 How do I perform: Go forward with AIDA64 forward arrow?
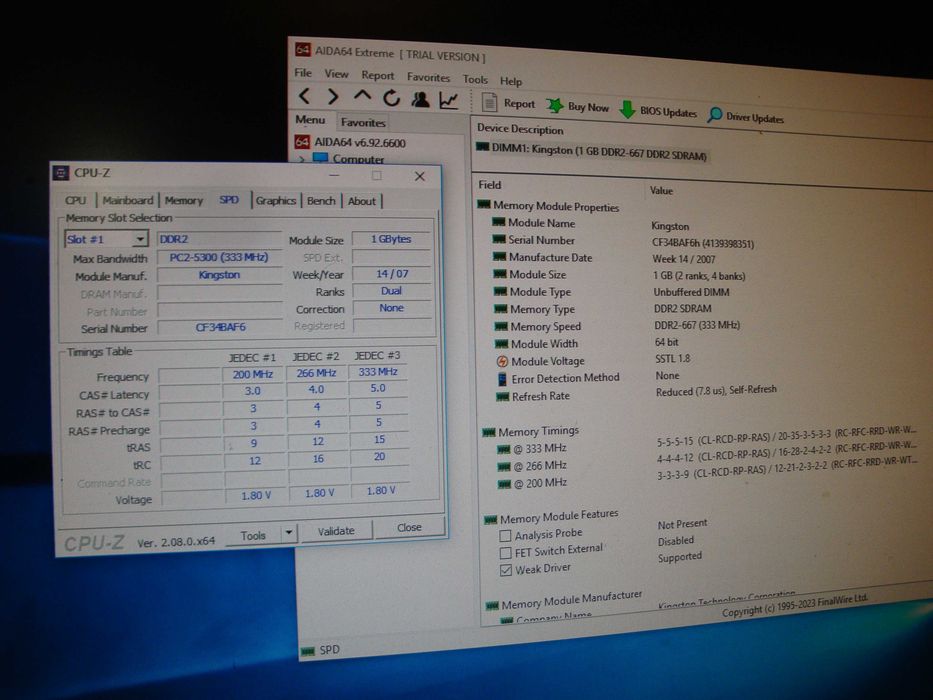click(333, 96)
